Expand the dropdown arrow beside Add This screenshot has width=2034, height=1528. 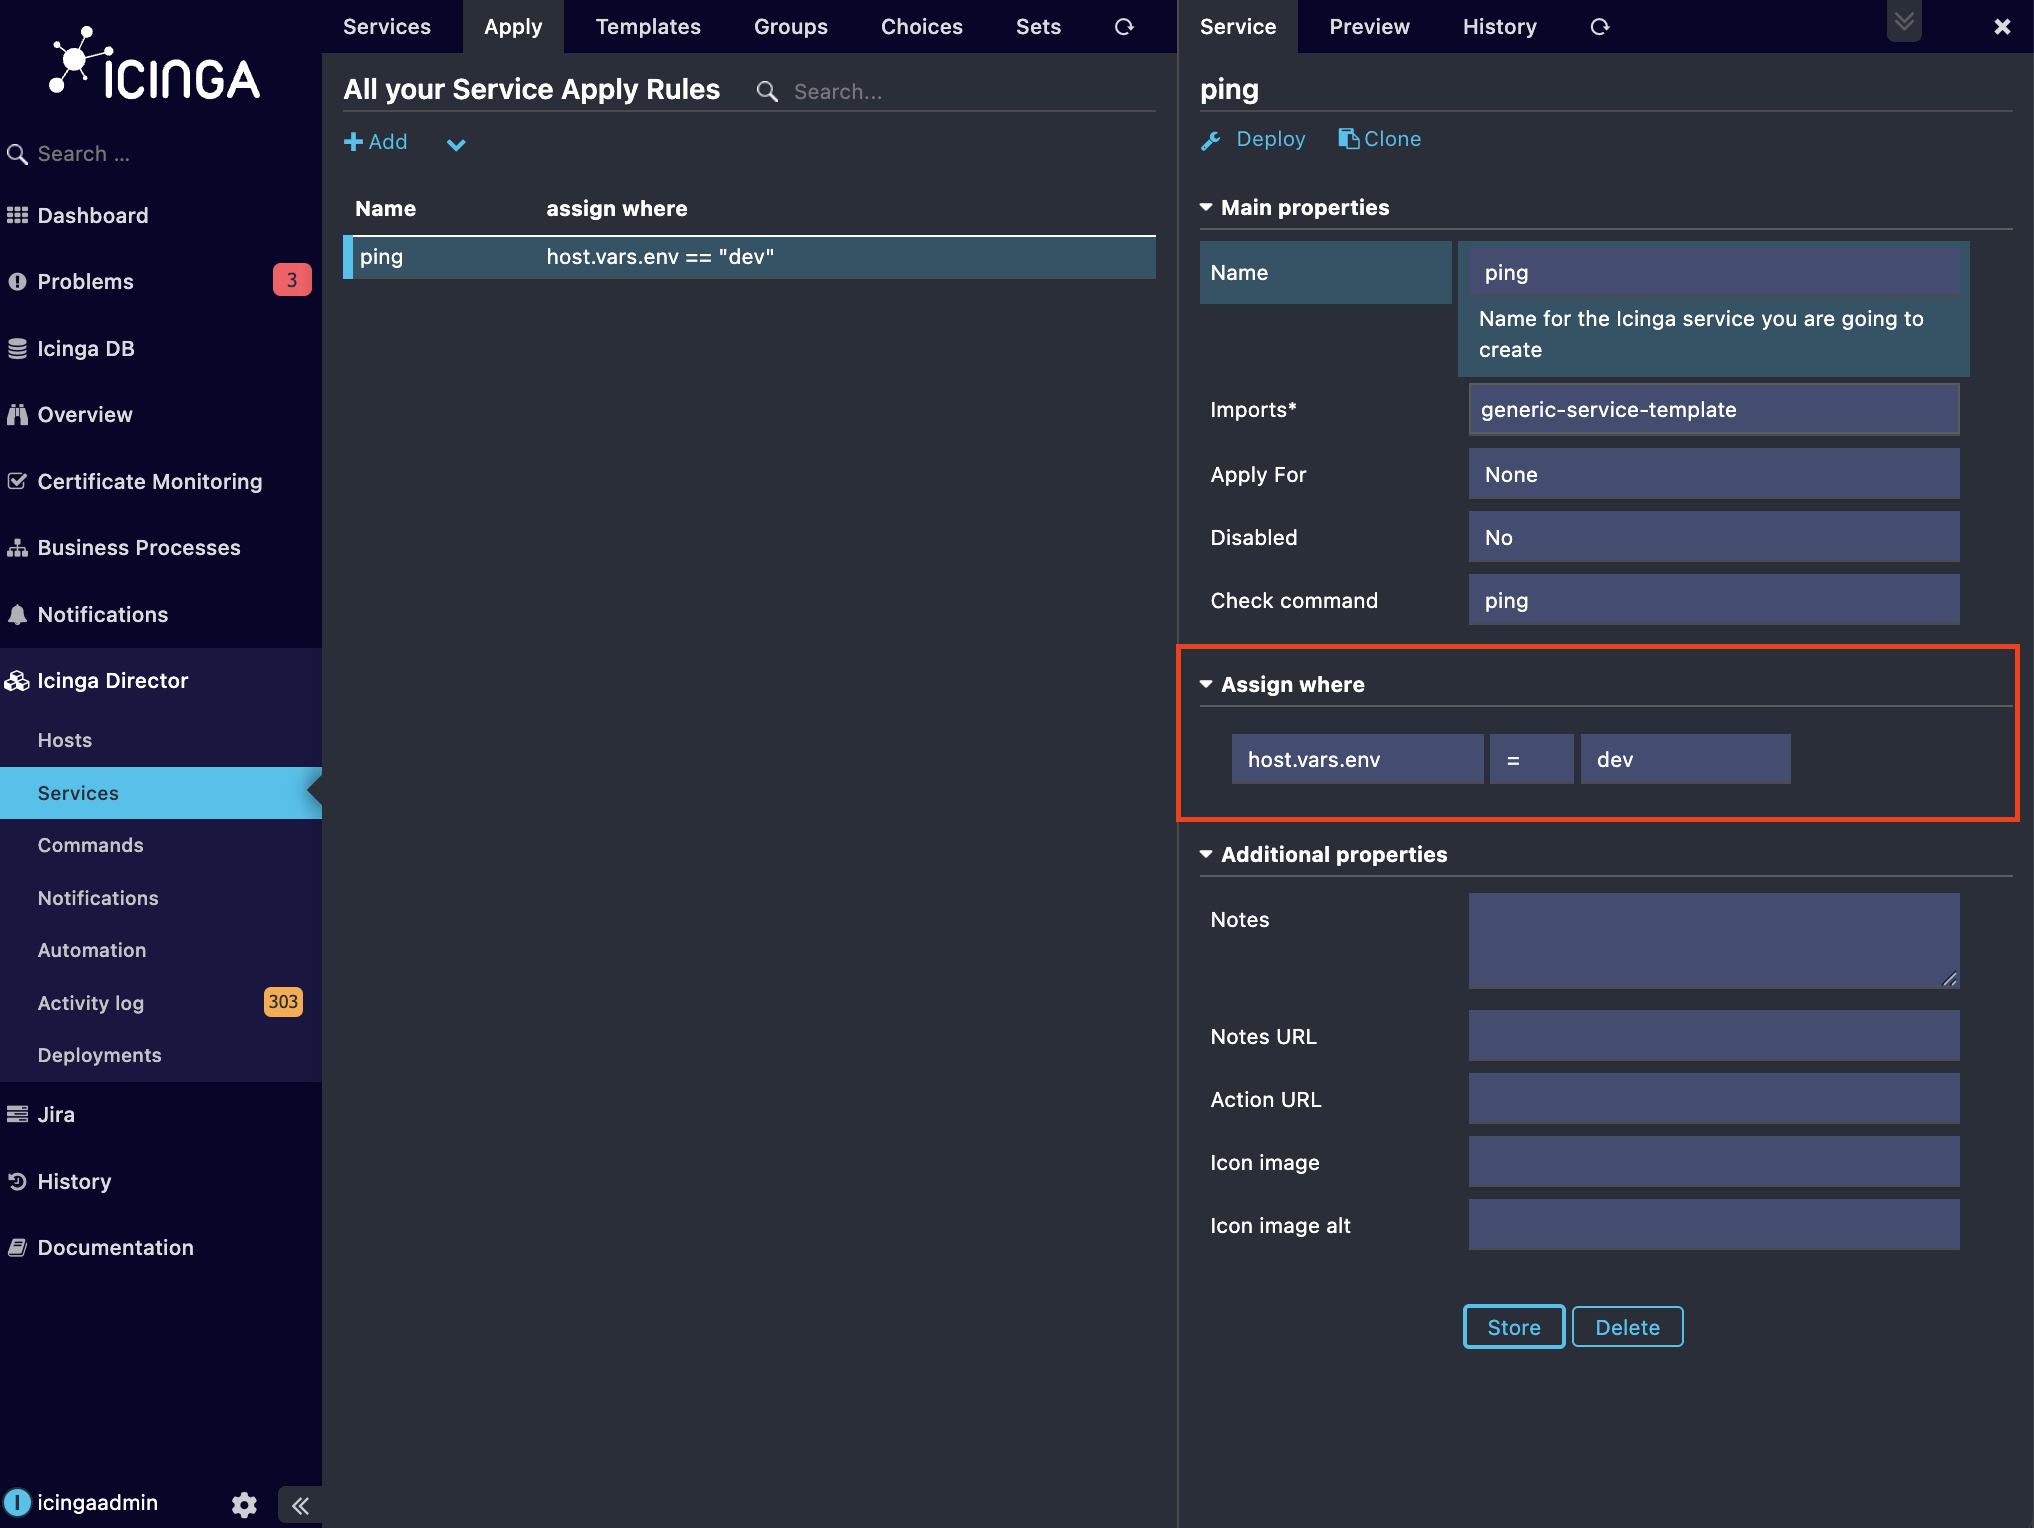pos(456,145)
